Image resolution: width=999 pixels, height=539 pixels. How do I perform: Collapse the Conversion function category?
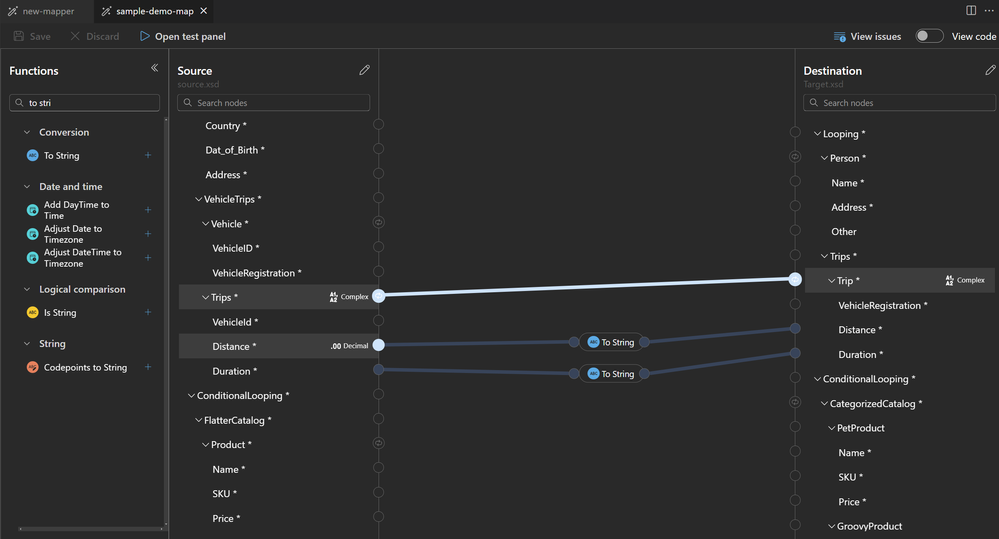[27, 133]
